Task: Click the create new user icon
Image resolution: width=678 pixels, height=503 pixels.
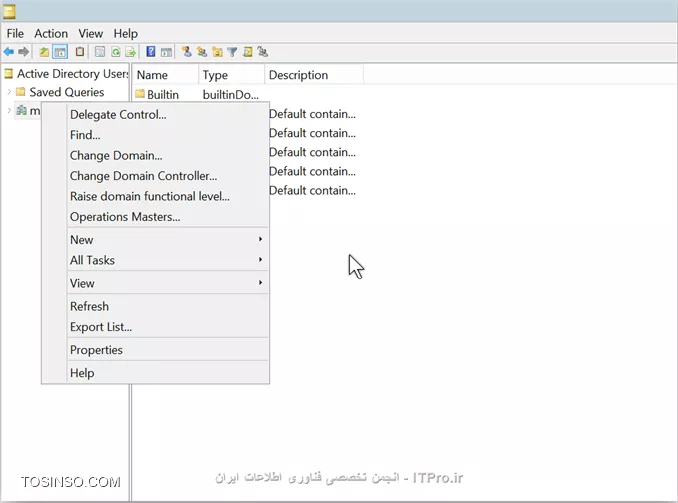Action: pos(186,52)
